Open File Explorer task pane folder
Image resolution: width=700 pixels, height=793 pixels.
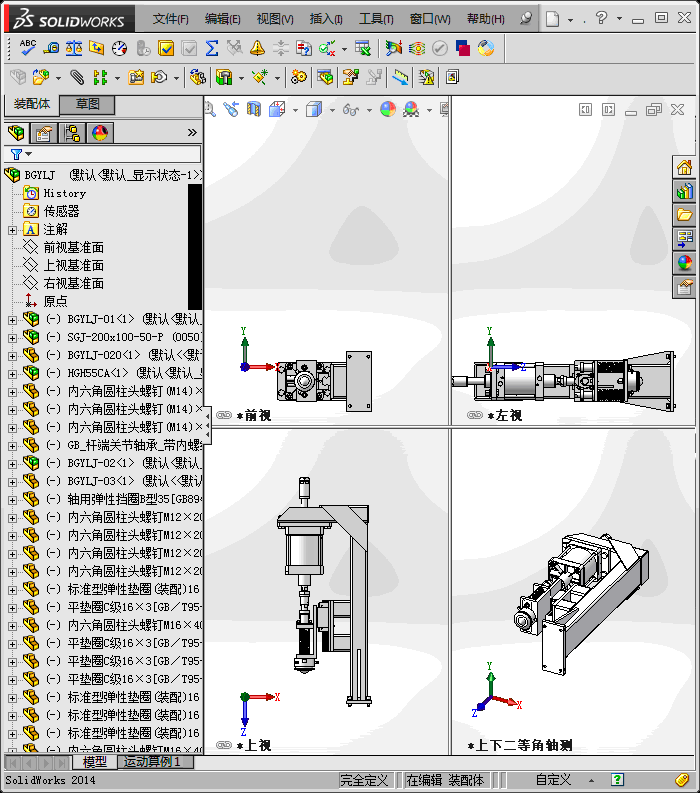tap(684, 215)
